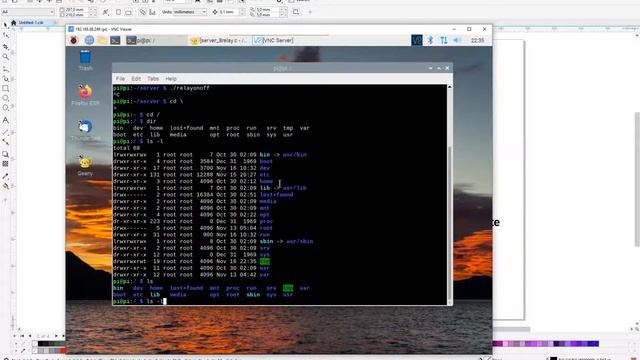
Task: Open the File Manager folder icon in Pi panel
Action: pos(102,40)
